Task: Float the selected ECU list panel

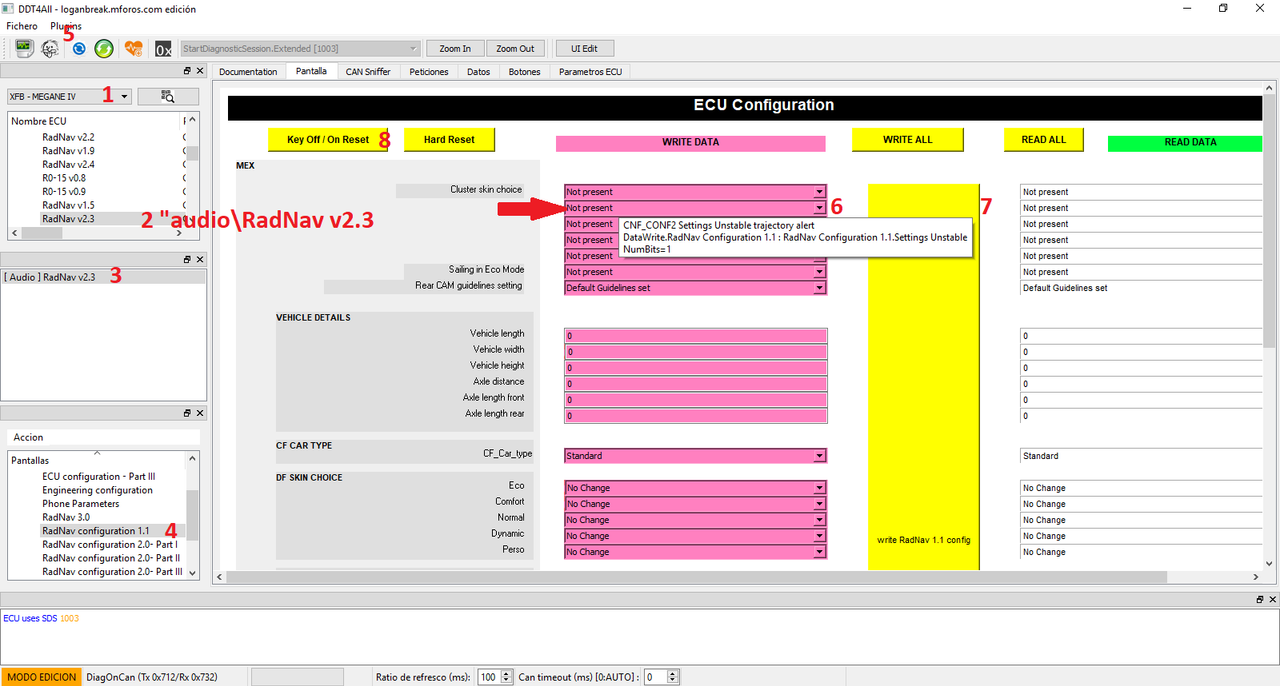Action: [187, 259]
